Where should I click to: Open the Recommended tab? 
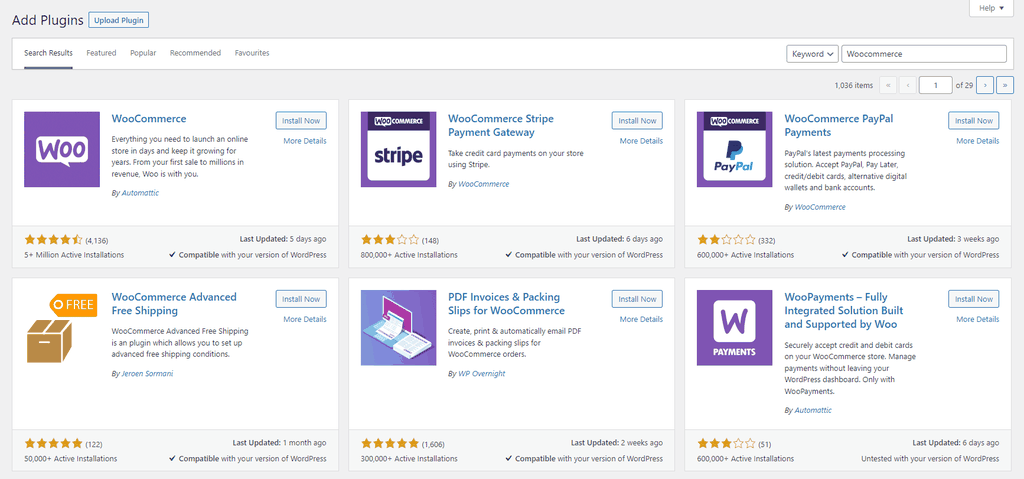coord(195,53)
